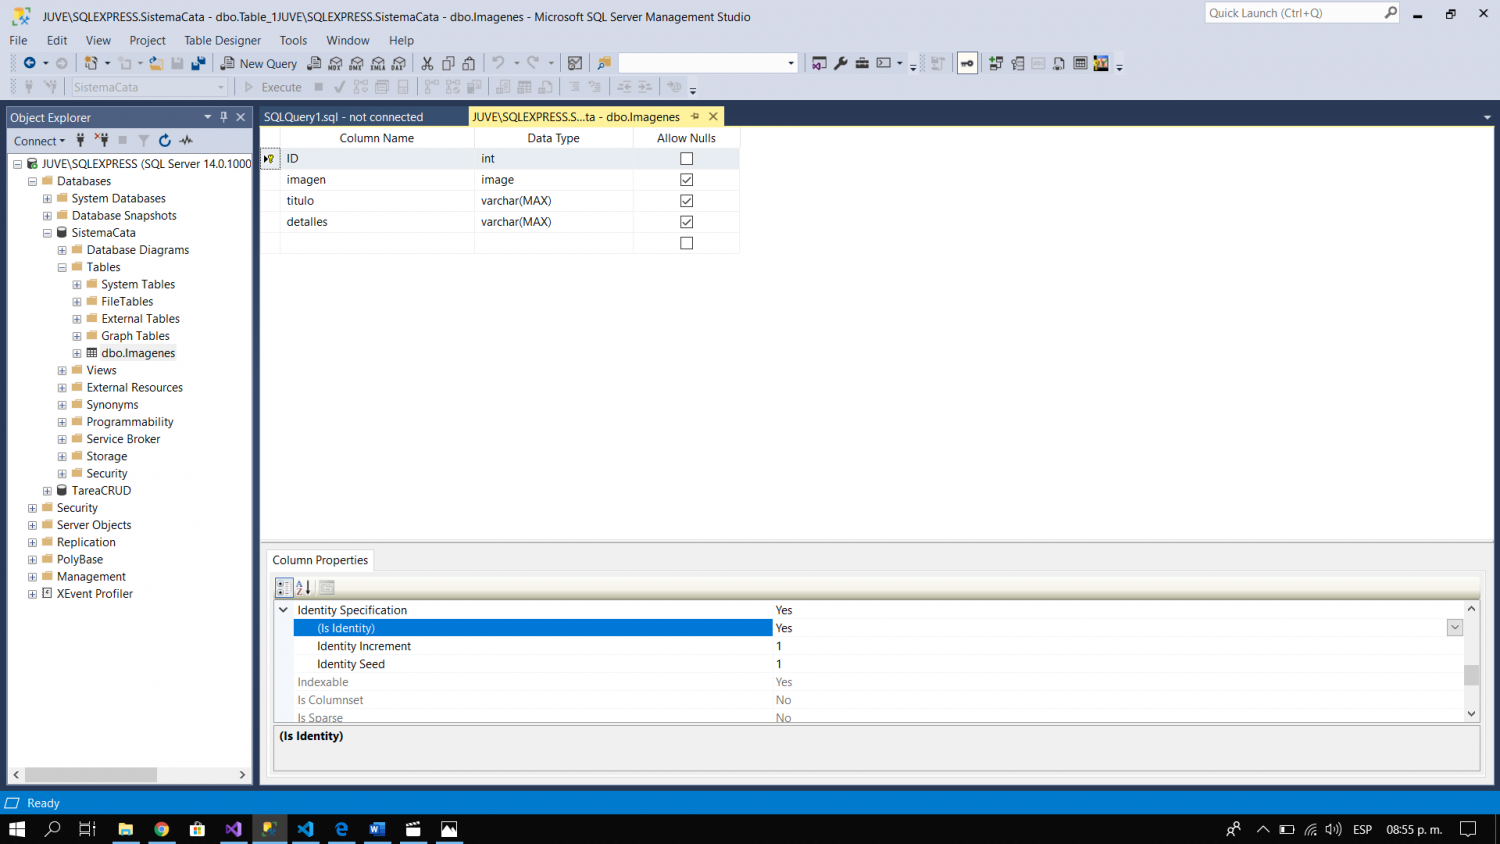Click the Manage XML Indexes icon

click(1059, 63)
